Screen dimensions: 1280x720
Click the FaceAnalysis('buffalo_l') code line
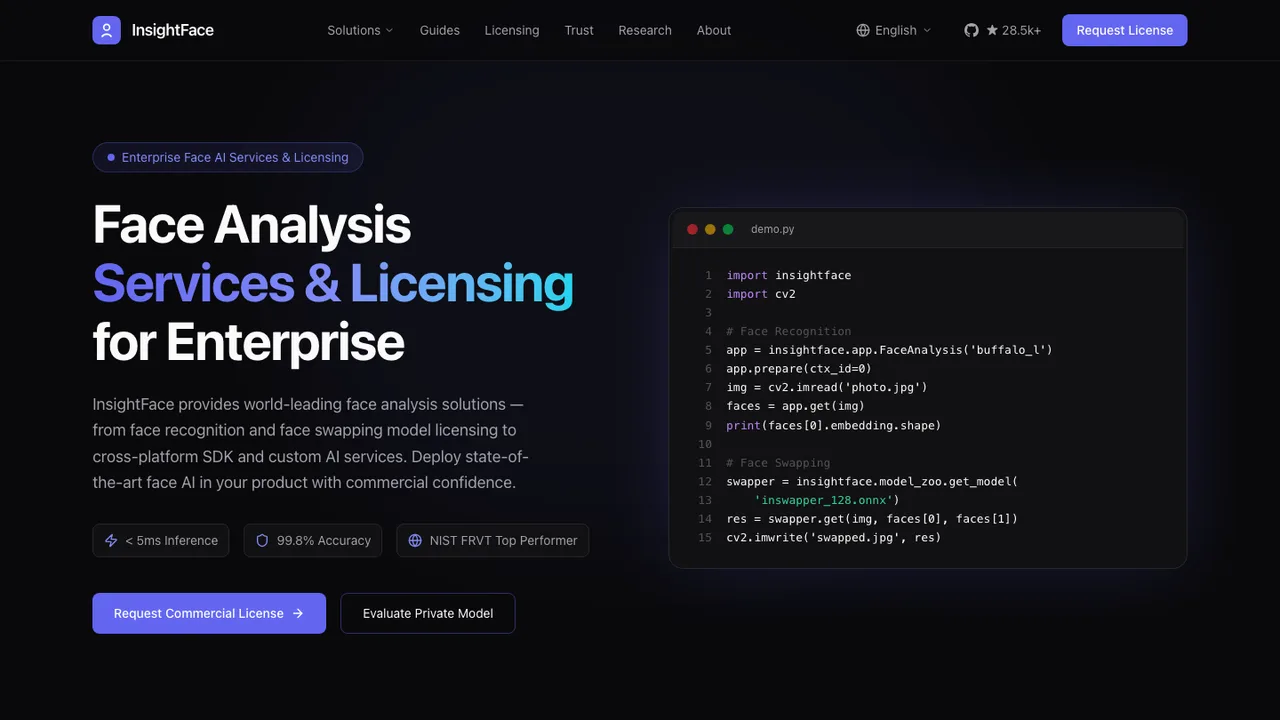(890, 350)
